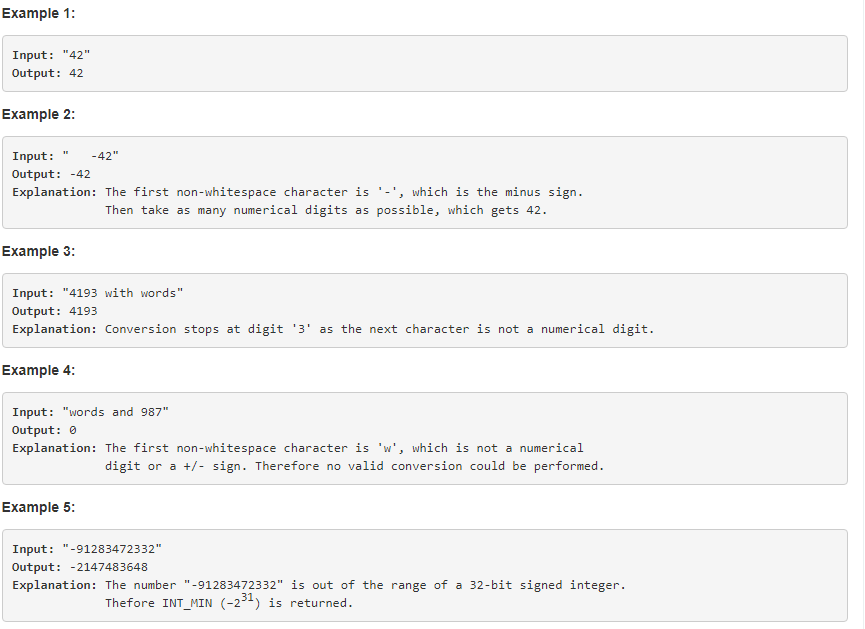
Task: Click the Output: 0 line
Action: [x=44, y=430]
